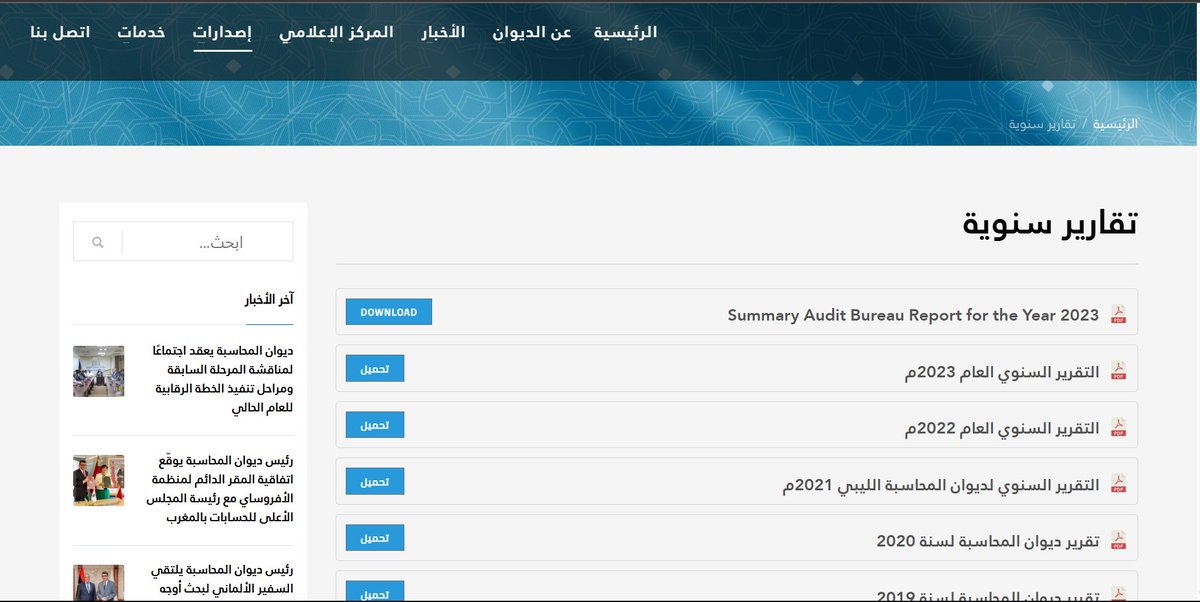Click PDF icon beside تقرير لسنة 2020
1200x602 pixels.
1118,541
